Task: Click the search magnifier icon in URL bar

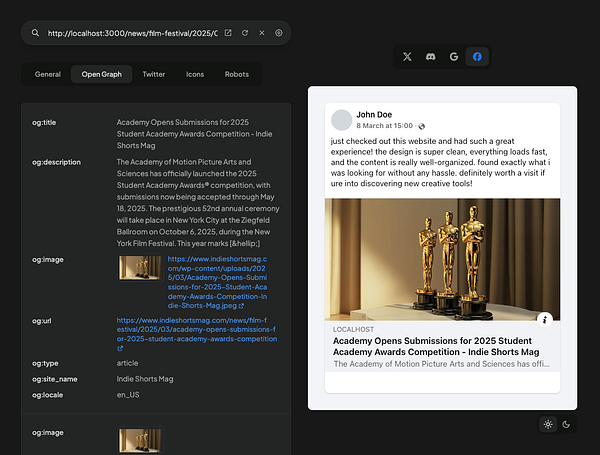Action: coord(35,33)
